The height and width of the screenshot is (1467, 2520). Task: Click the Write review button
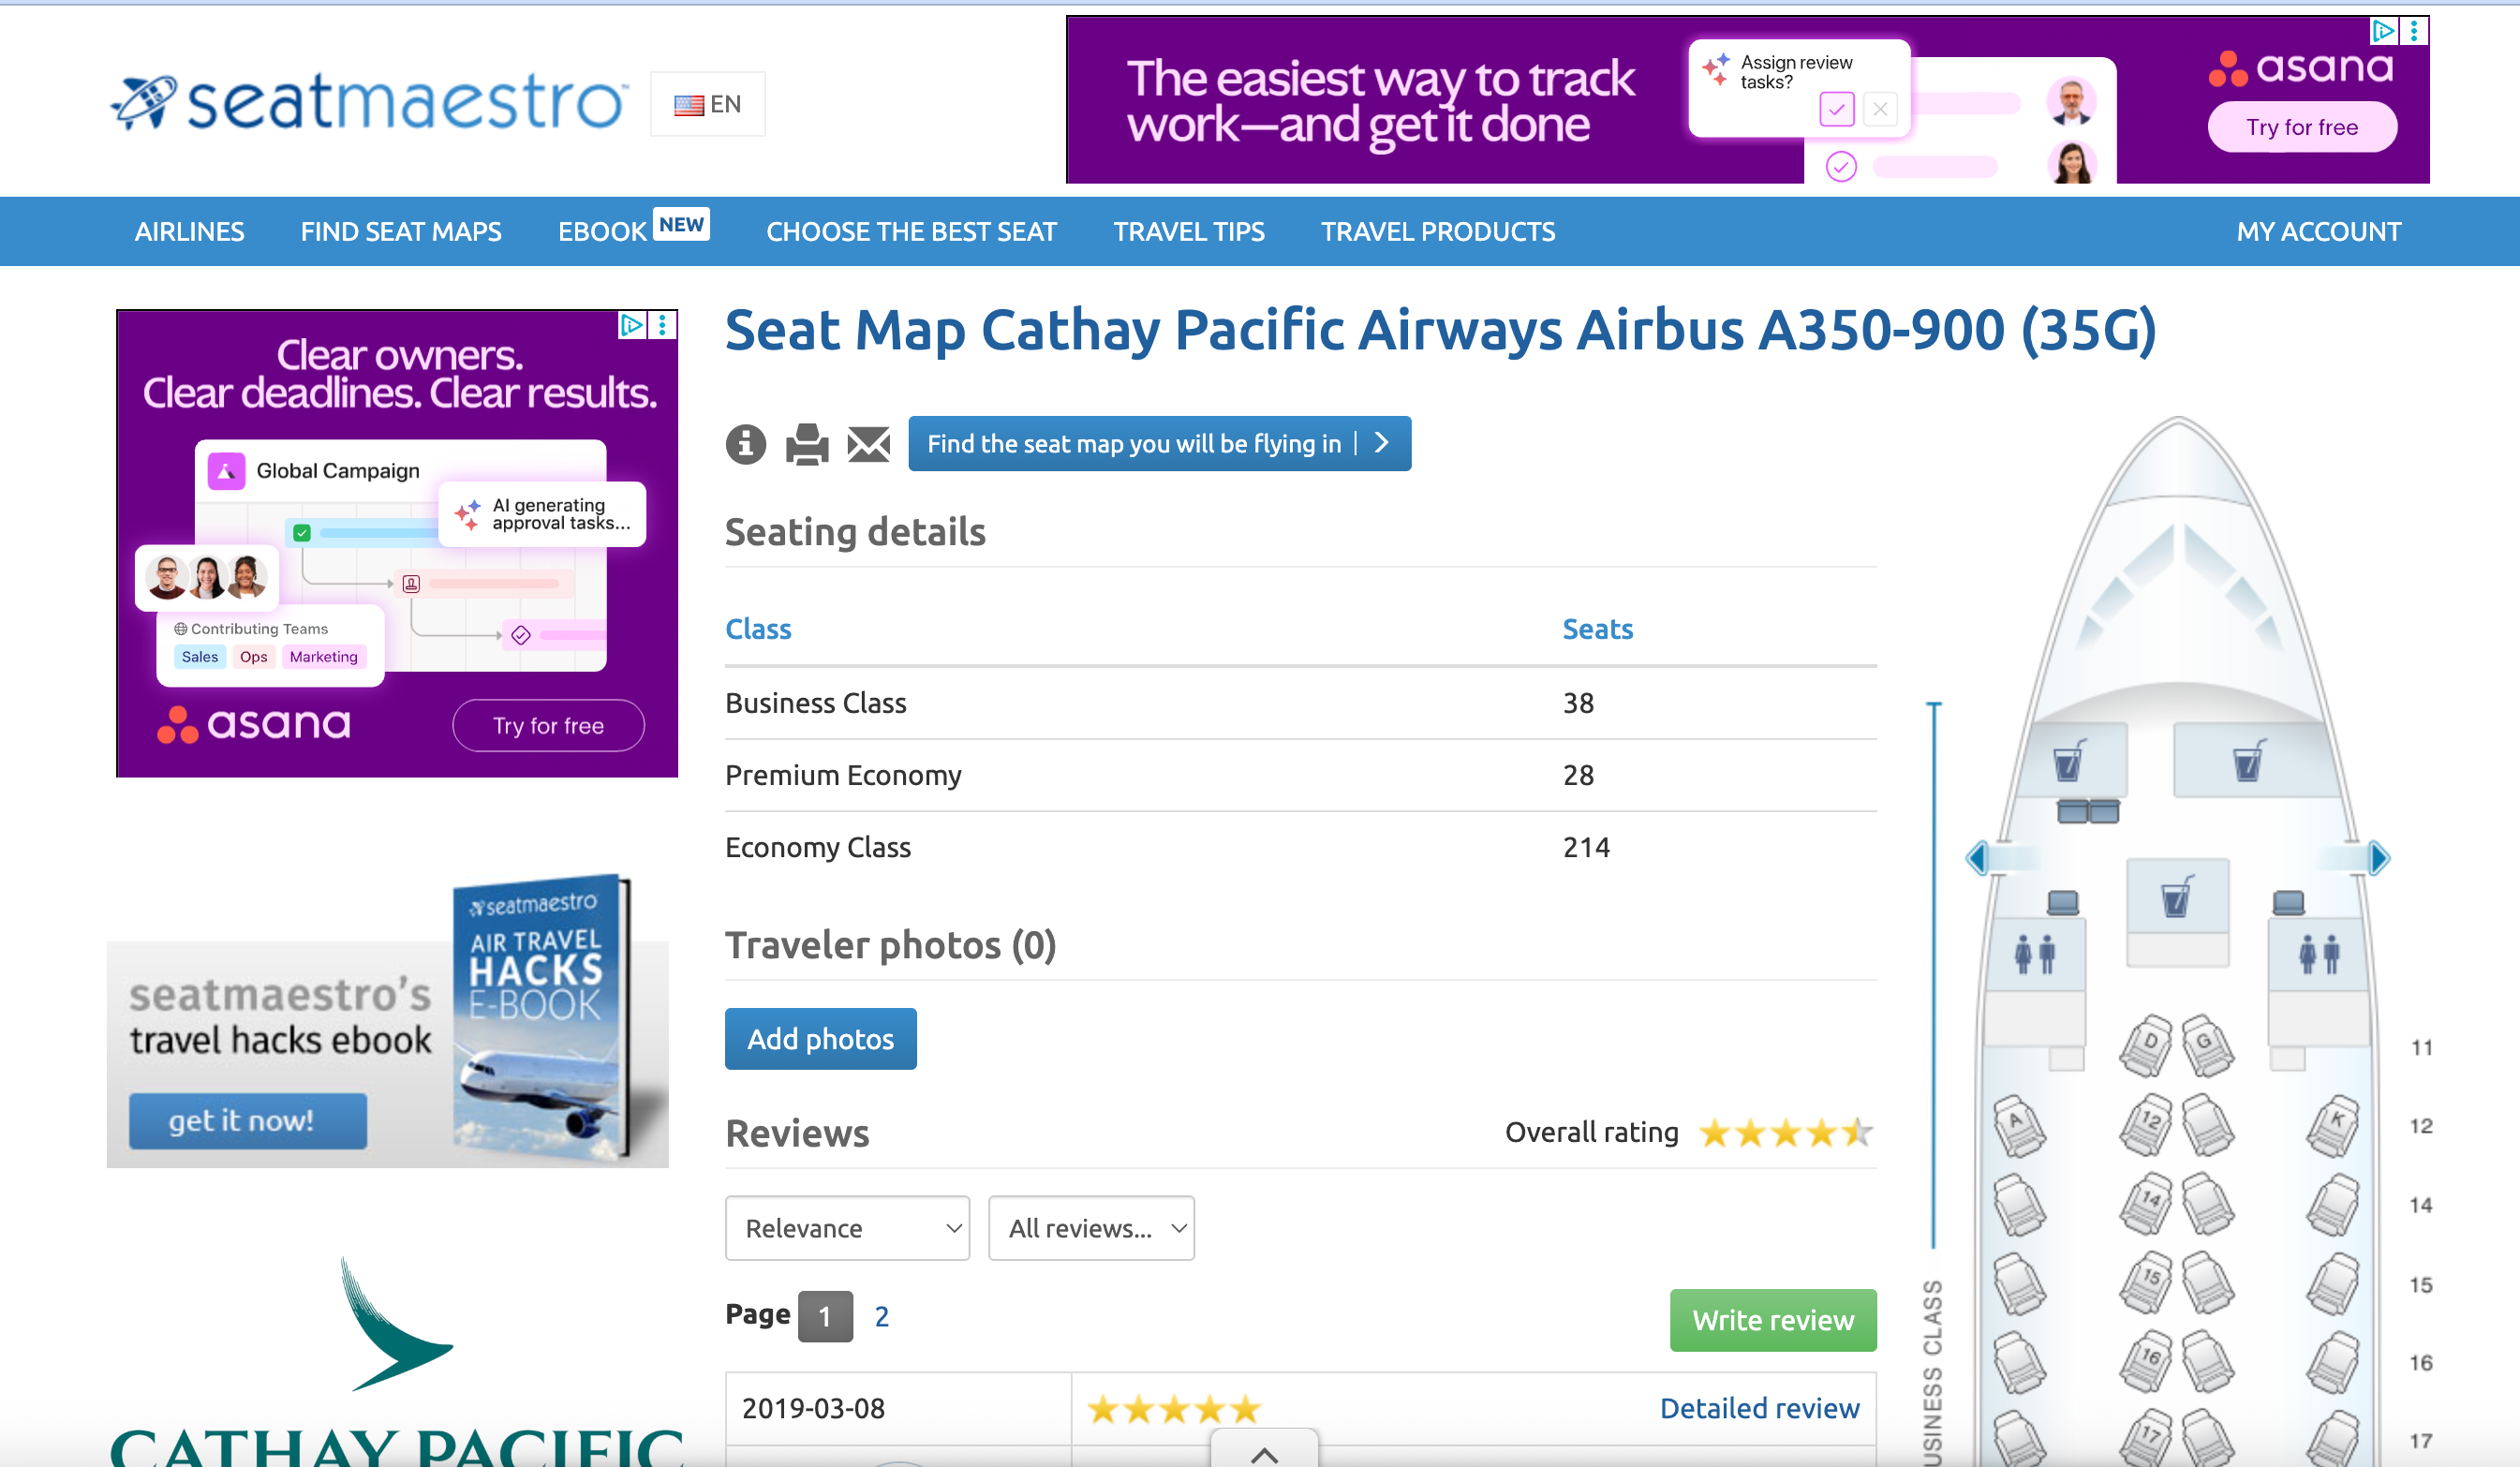[x=1772, y=1320]
